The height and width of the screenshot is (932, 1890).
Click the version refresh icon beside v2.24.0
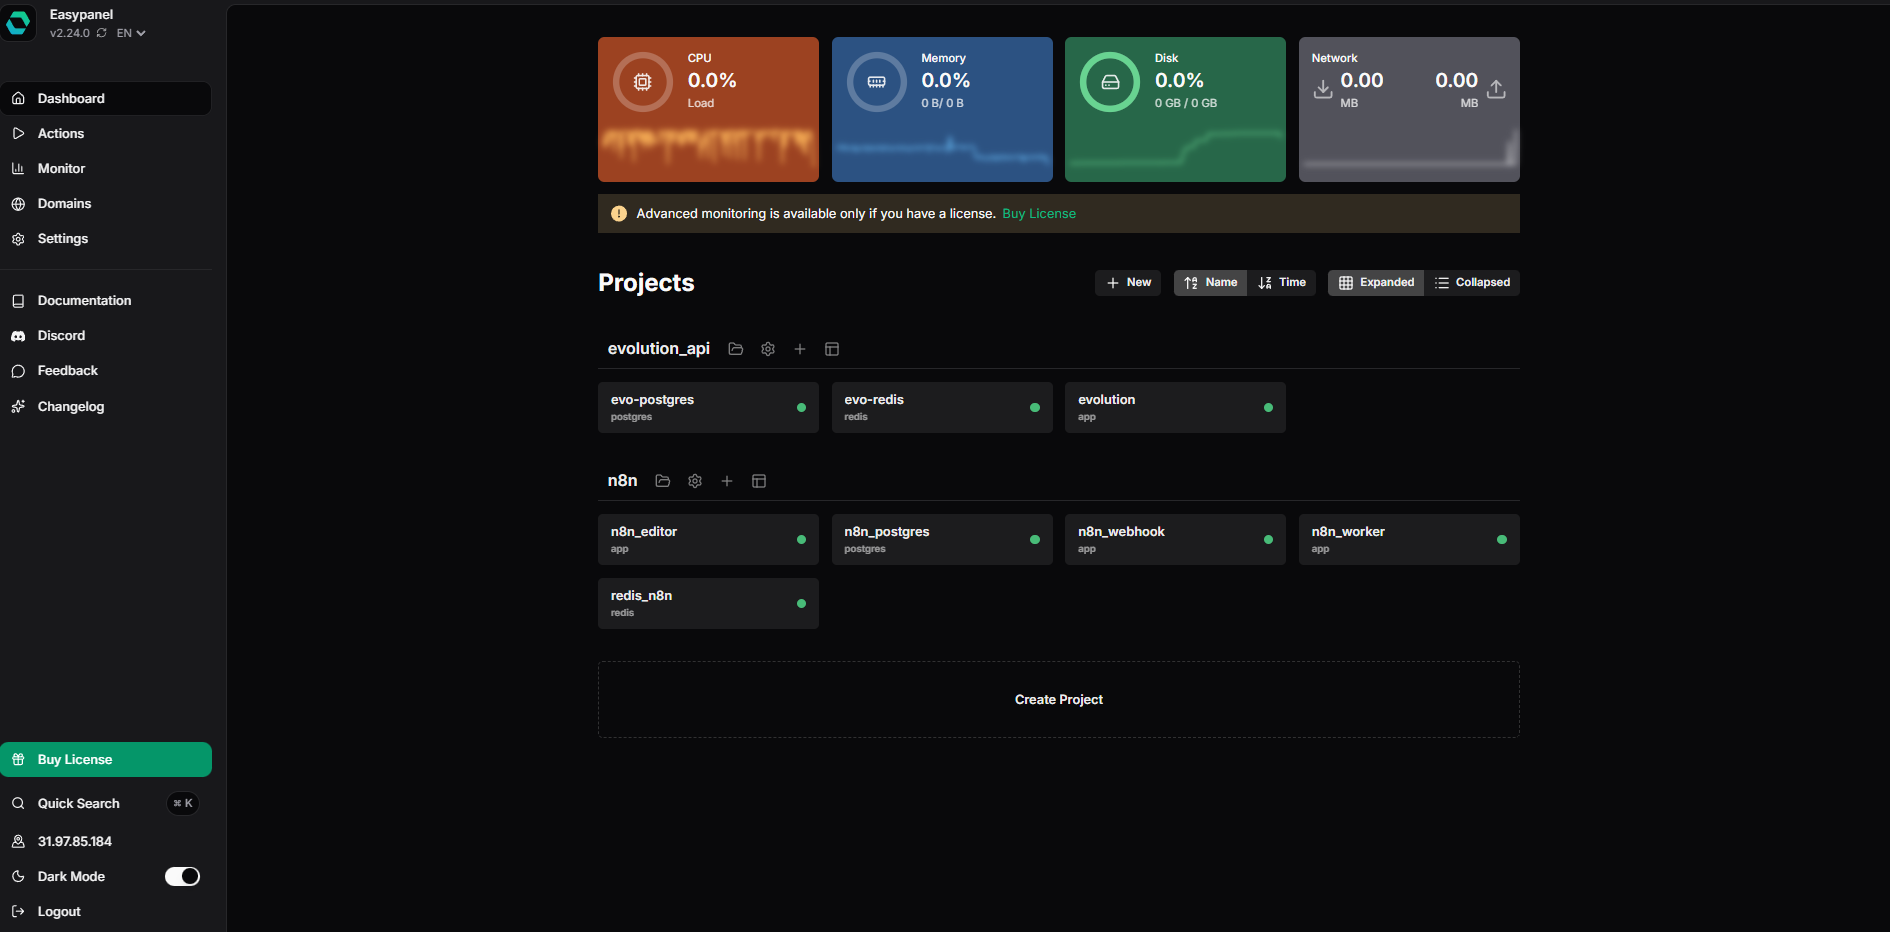point(102,33)
